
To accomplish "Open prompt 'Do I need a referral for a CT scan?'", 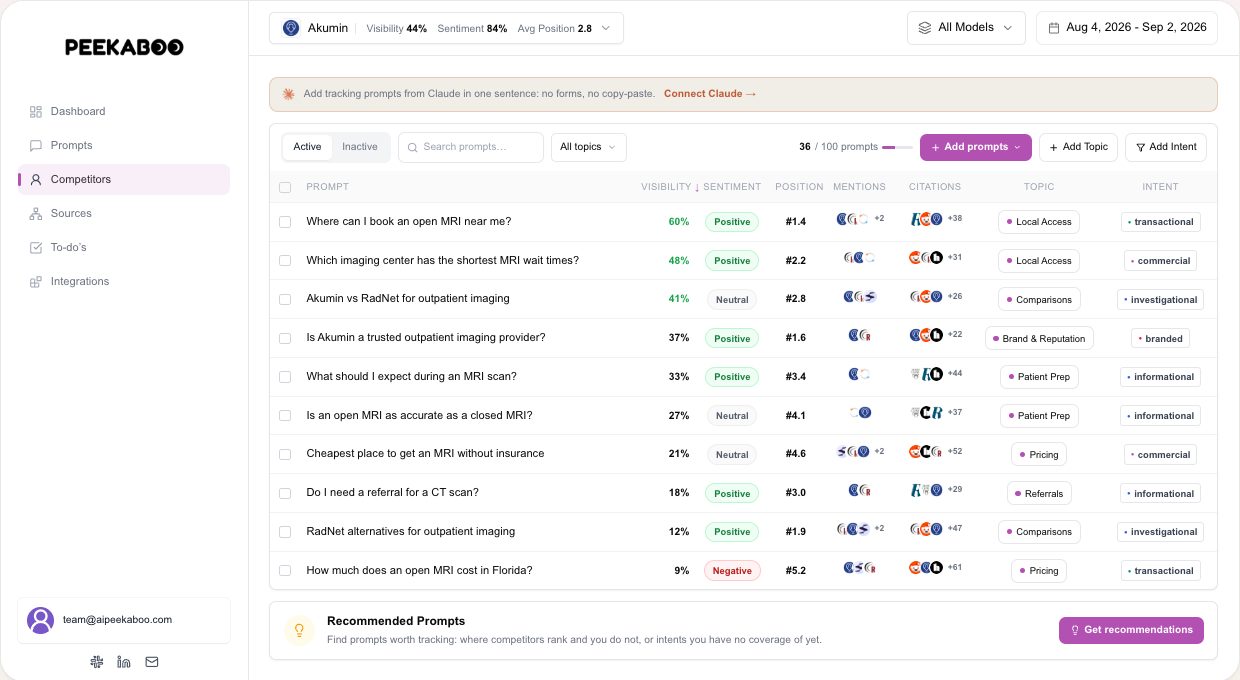I will (392, 492).
